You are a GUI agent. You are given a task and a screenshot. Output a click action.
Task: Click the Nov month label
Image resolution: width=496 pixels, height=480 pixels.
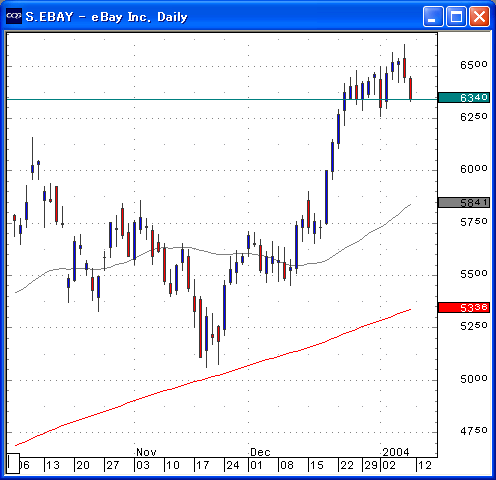(x=146, y=452)
